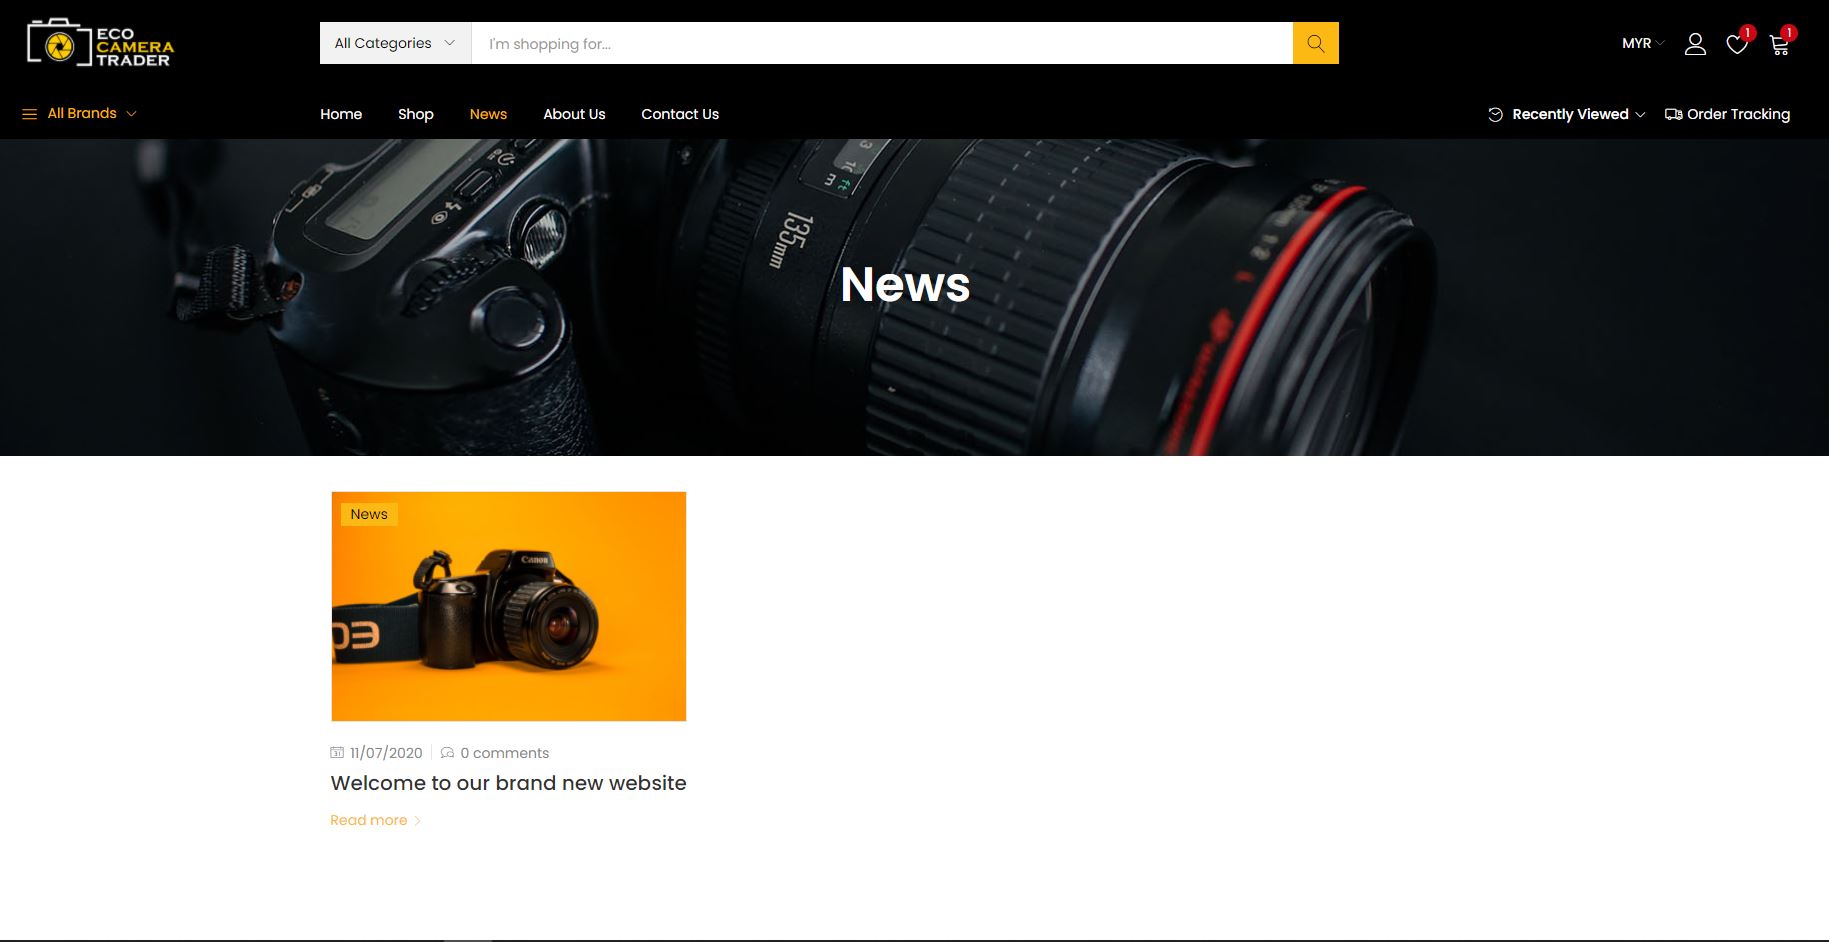The image size is (1829, 942).
Task: Expand the Recently Viewed dropdown arrow
Action: click(1640, 115)
